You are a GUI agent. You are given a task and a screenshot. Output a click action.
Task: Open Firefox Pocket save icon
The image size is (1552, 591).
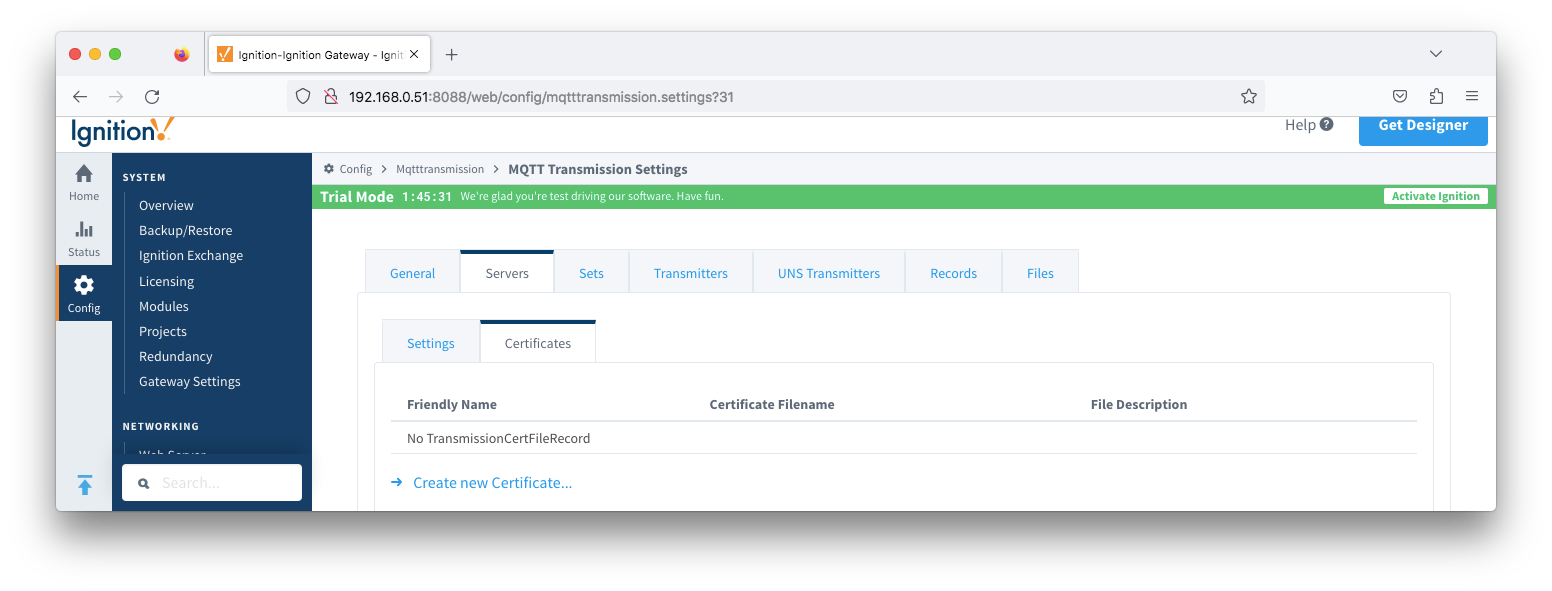point(1400,97)
